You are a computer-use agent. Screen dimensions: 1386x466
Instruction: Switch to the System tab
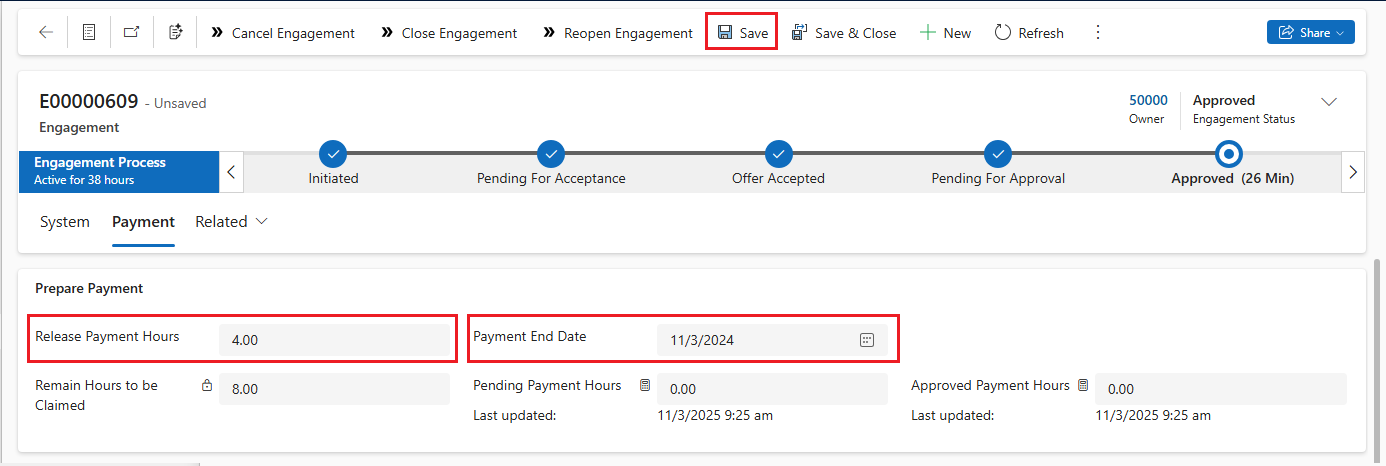click(65, 222)
